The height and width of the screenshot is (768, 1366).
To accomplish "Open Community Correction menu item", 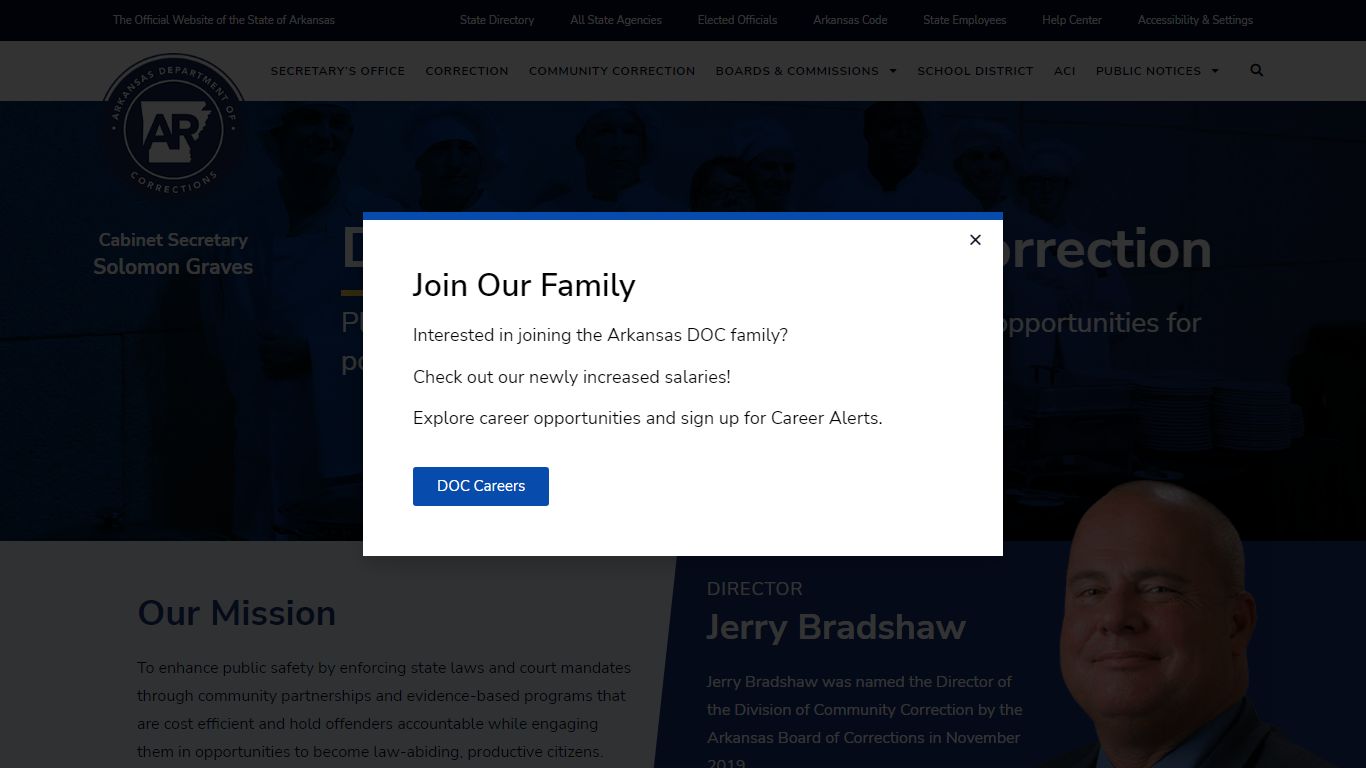I will click(x=612, y=71).
